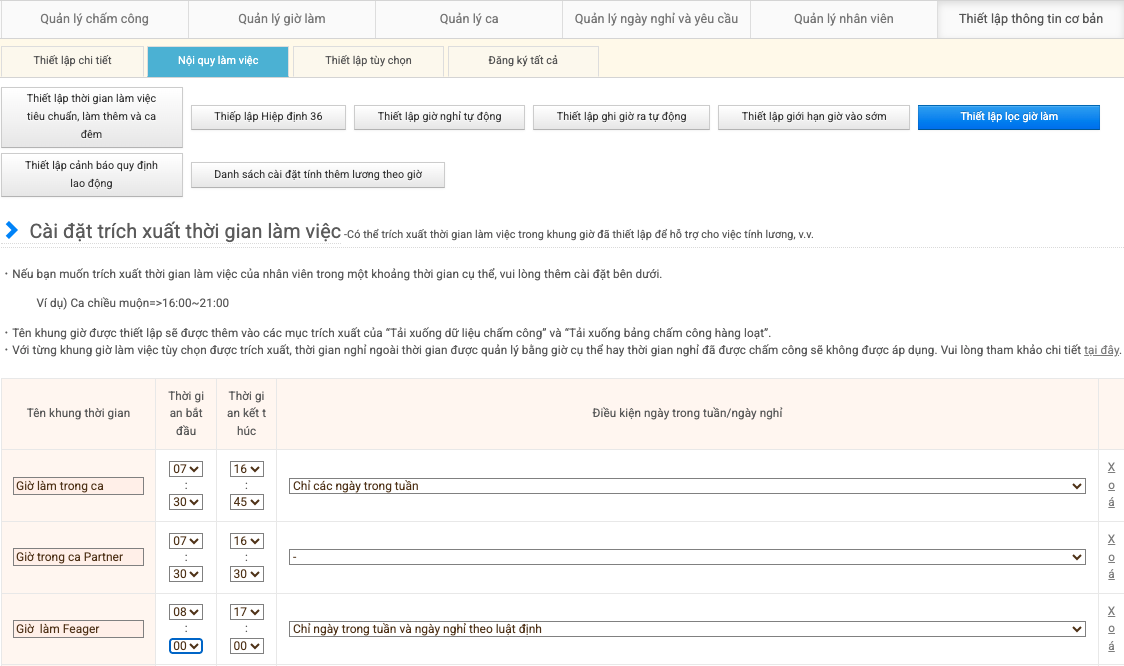The width and height of the screenshot is (1124, 666).
Task: Open Thiết lập giờ nghỉ tự động
Action: (439, 117)
